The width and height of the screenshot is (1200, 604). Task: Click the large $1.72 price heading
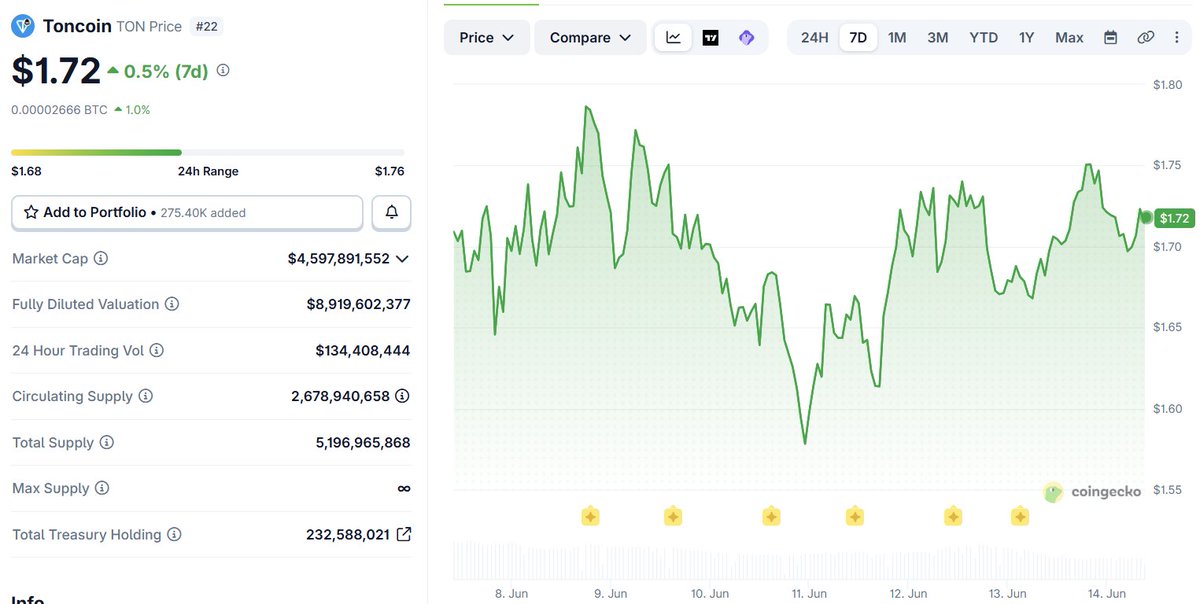(x=56, y=71)
